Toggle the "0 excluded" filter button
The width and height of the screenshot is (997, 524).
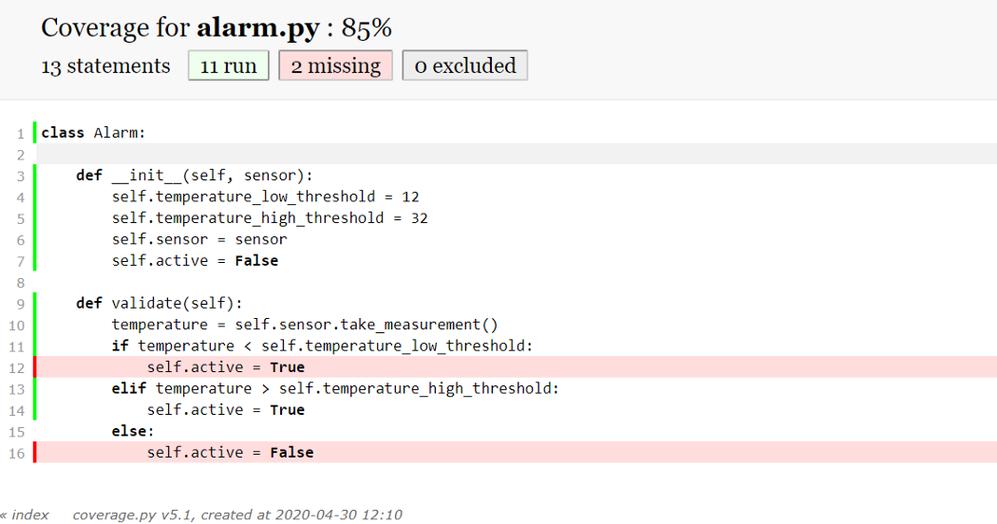tap(465, 66)
